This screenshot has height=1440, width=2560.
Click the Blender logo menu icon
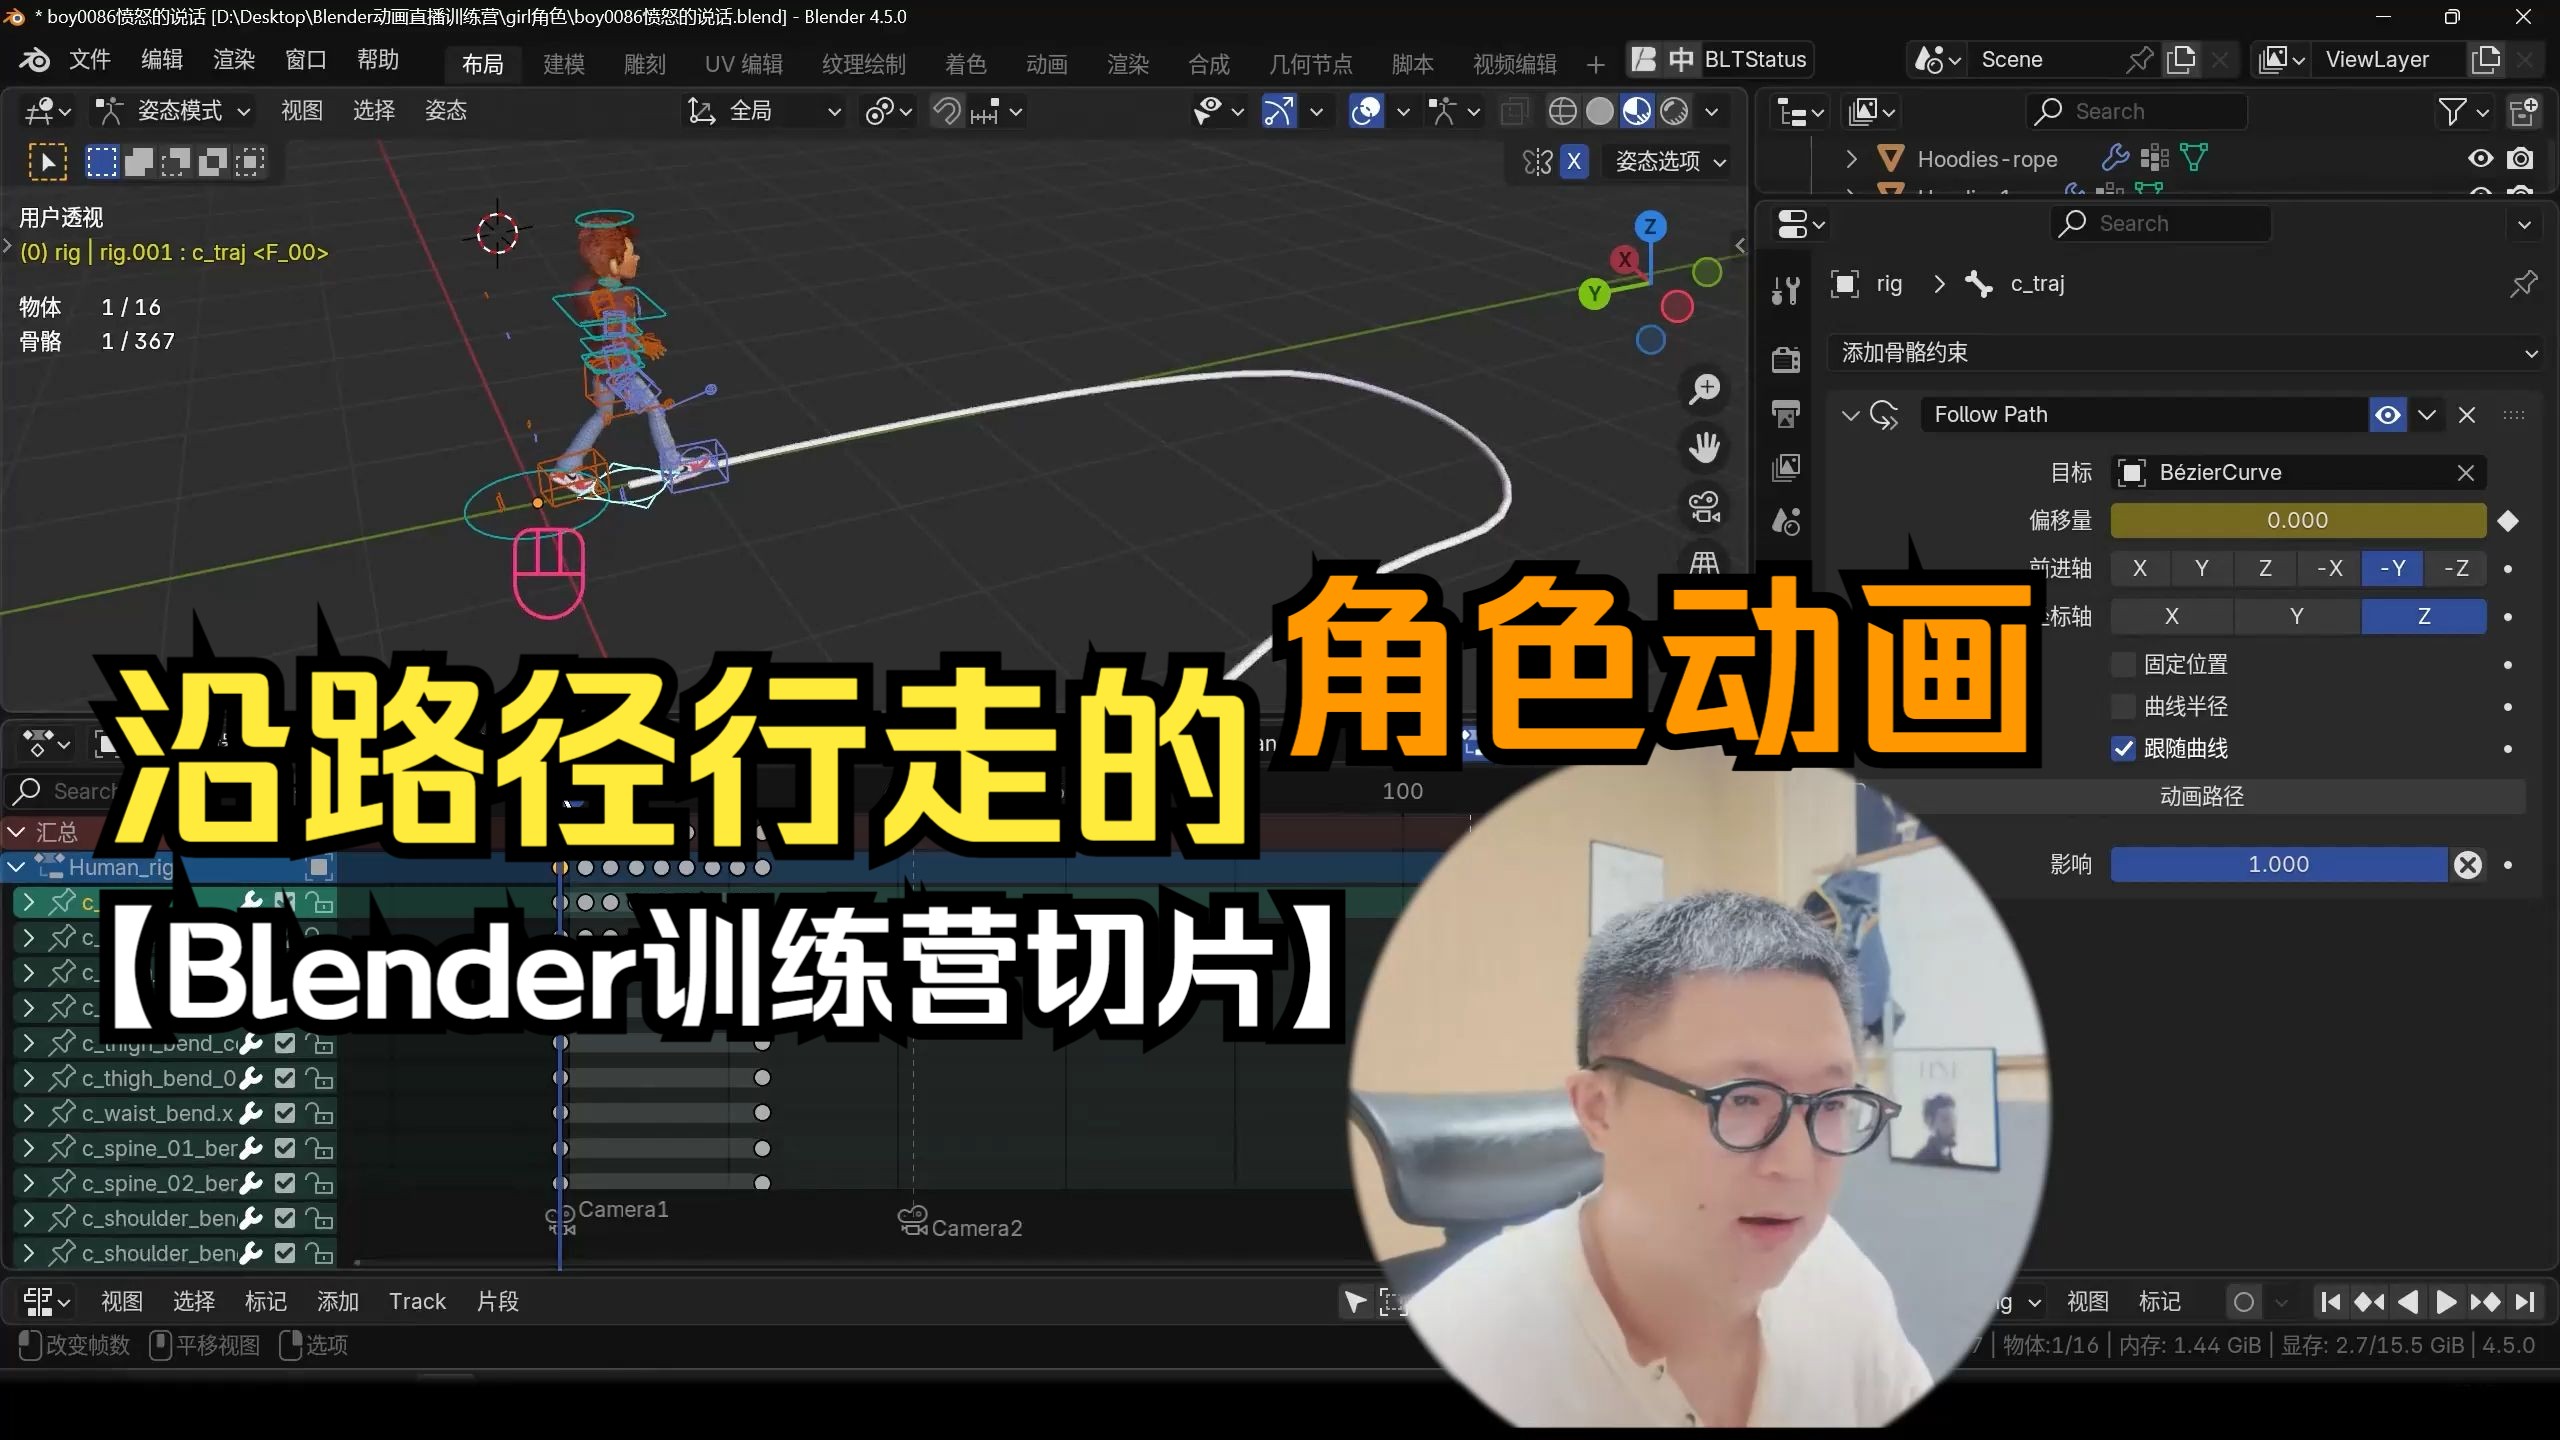point(34,60)
